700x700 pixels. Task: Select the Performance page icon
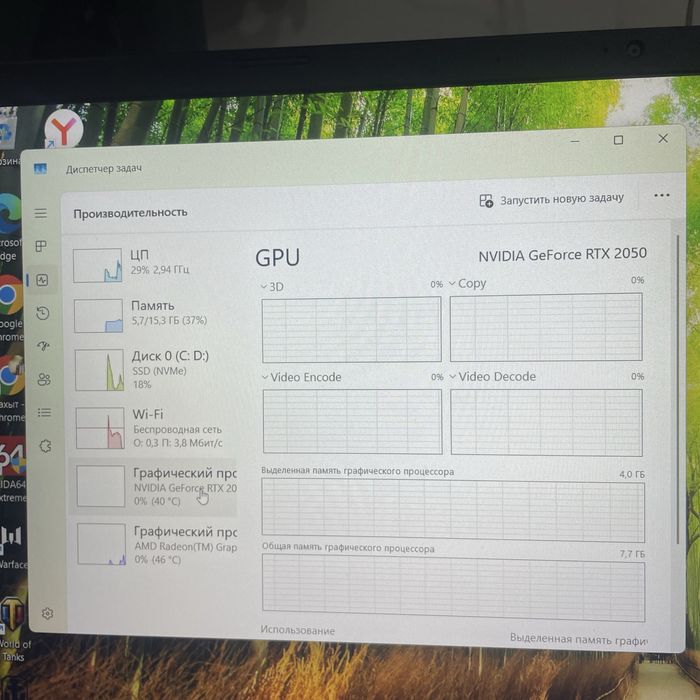(42, 280)
